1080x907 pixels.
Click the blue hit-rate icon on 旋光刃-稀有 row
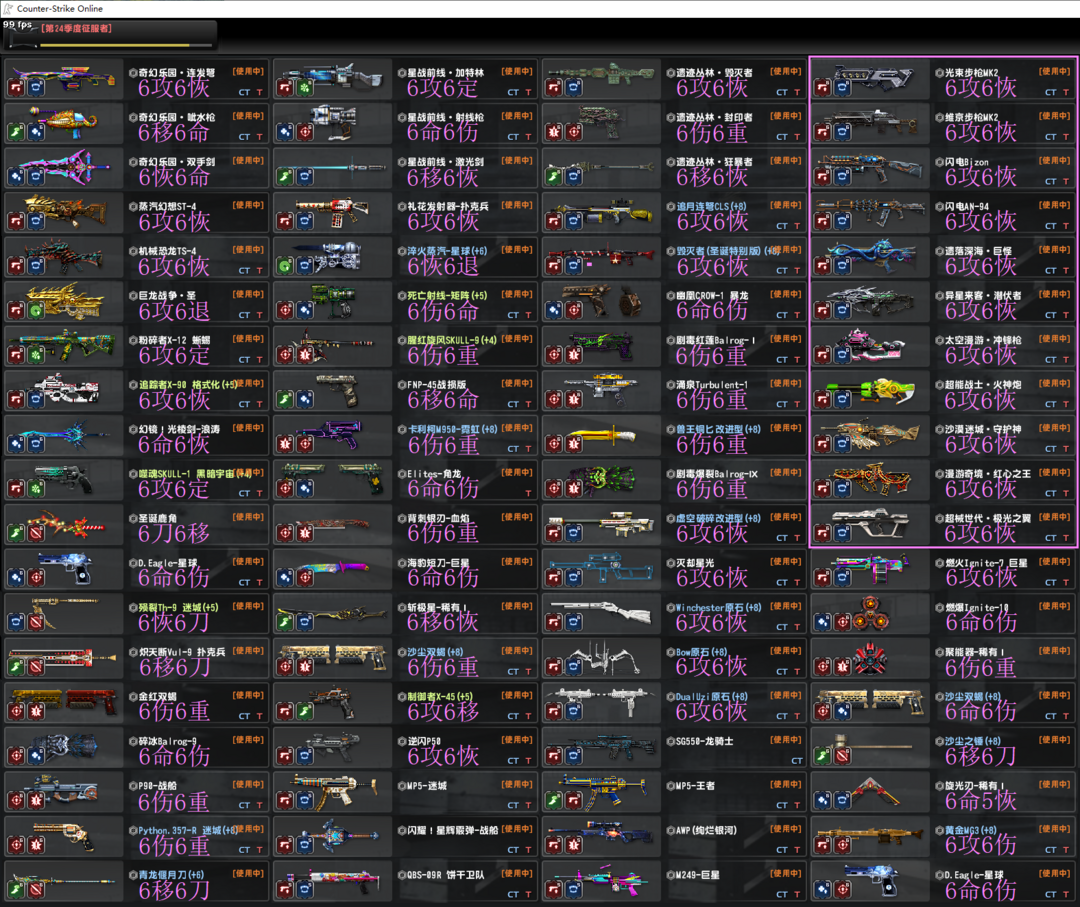coord(823,801)
